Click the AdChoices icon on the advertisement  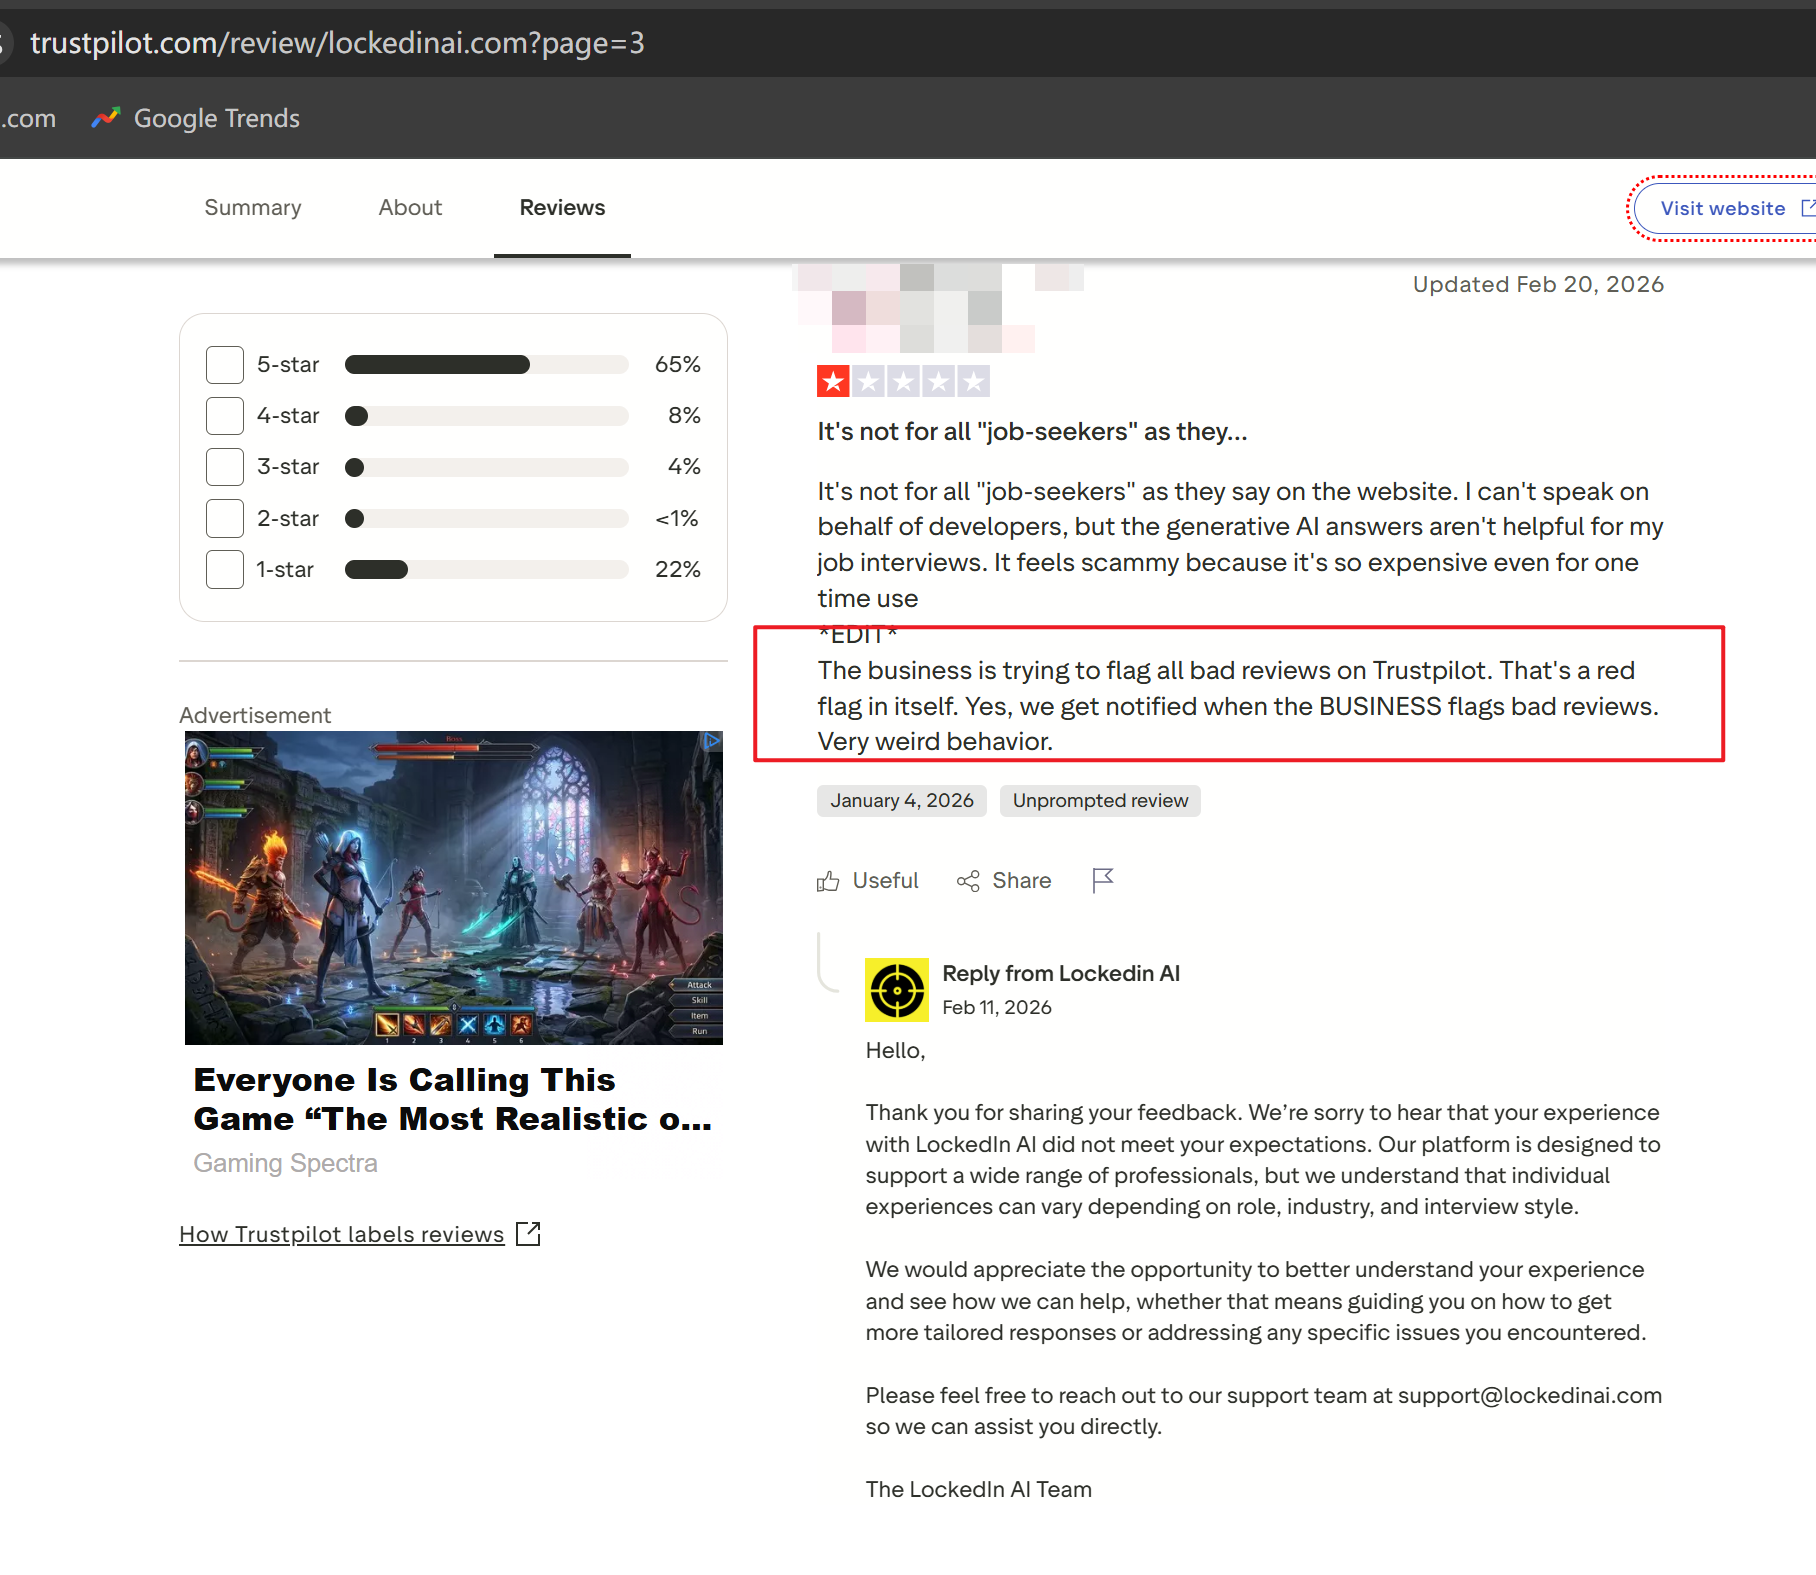712,741
